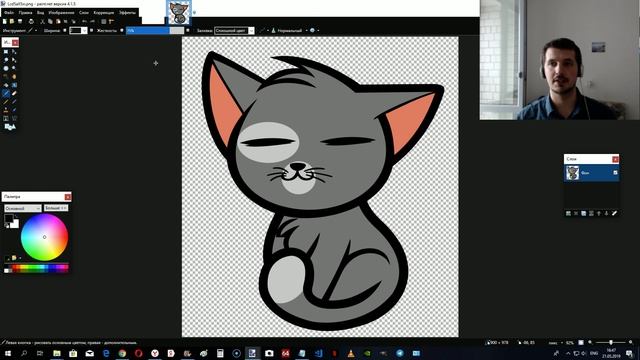The height and width of the screenshot is (360, 640).
Task: Open the Заливка fill style dropdown
Action: click(234, 31)
